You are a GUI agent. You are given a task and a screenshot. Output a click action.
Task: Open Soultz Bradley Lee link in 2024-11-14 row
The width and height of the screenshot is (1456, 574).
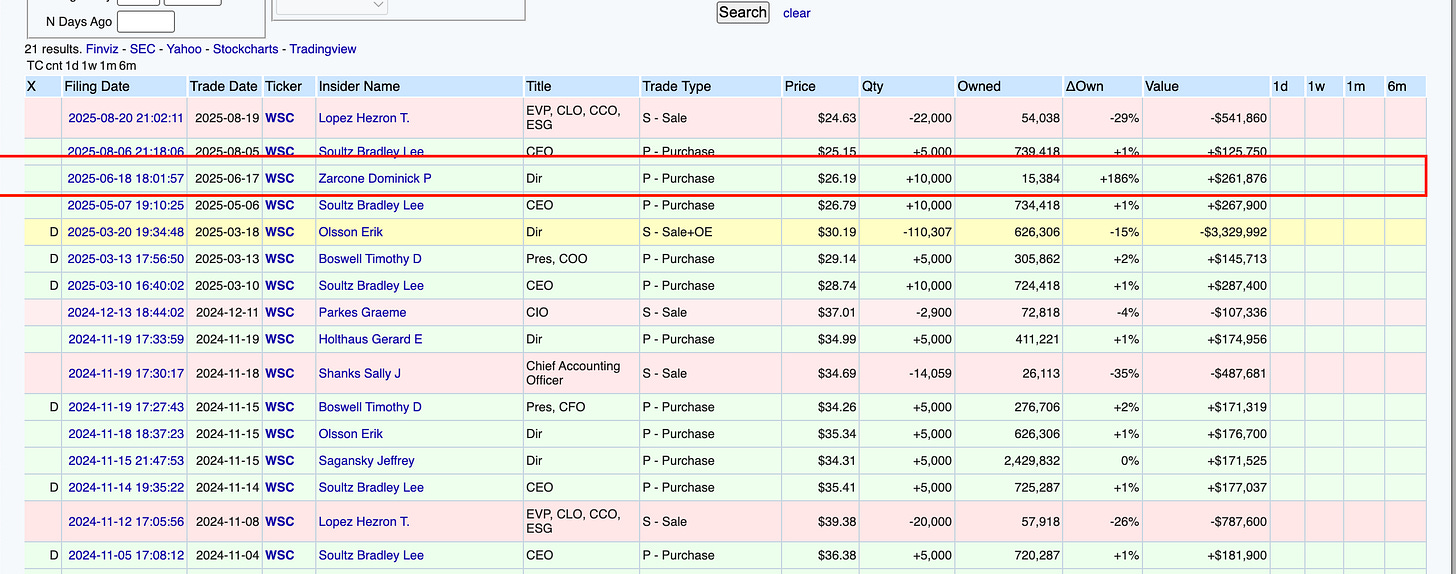click(x=371, y=488)
